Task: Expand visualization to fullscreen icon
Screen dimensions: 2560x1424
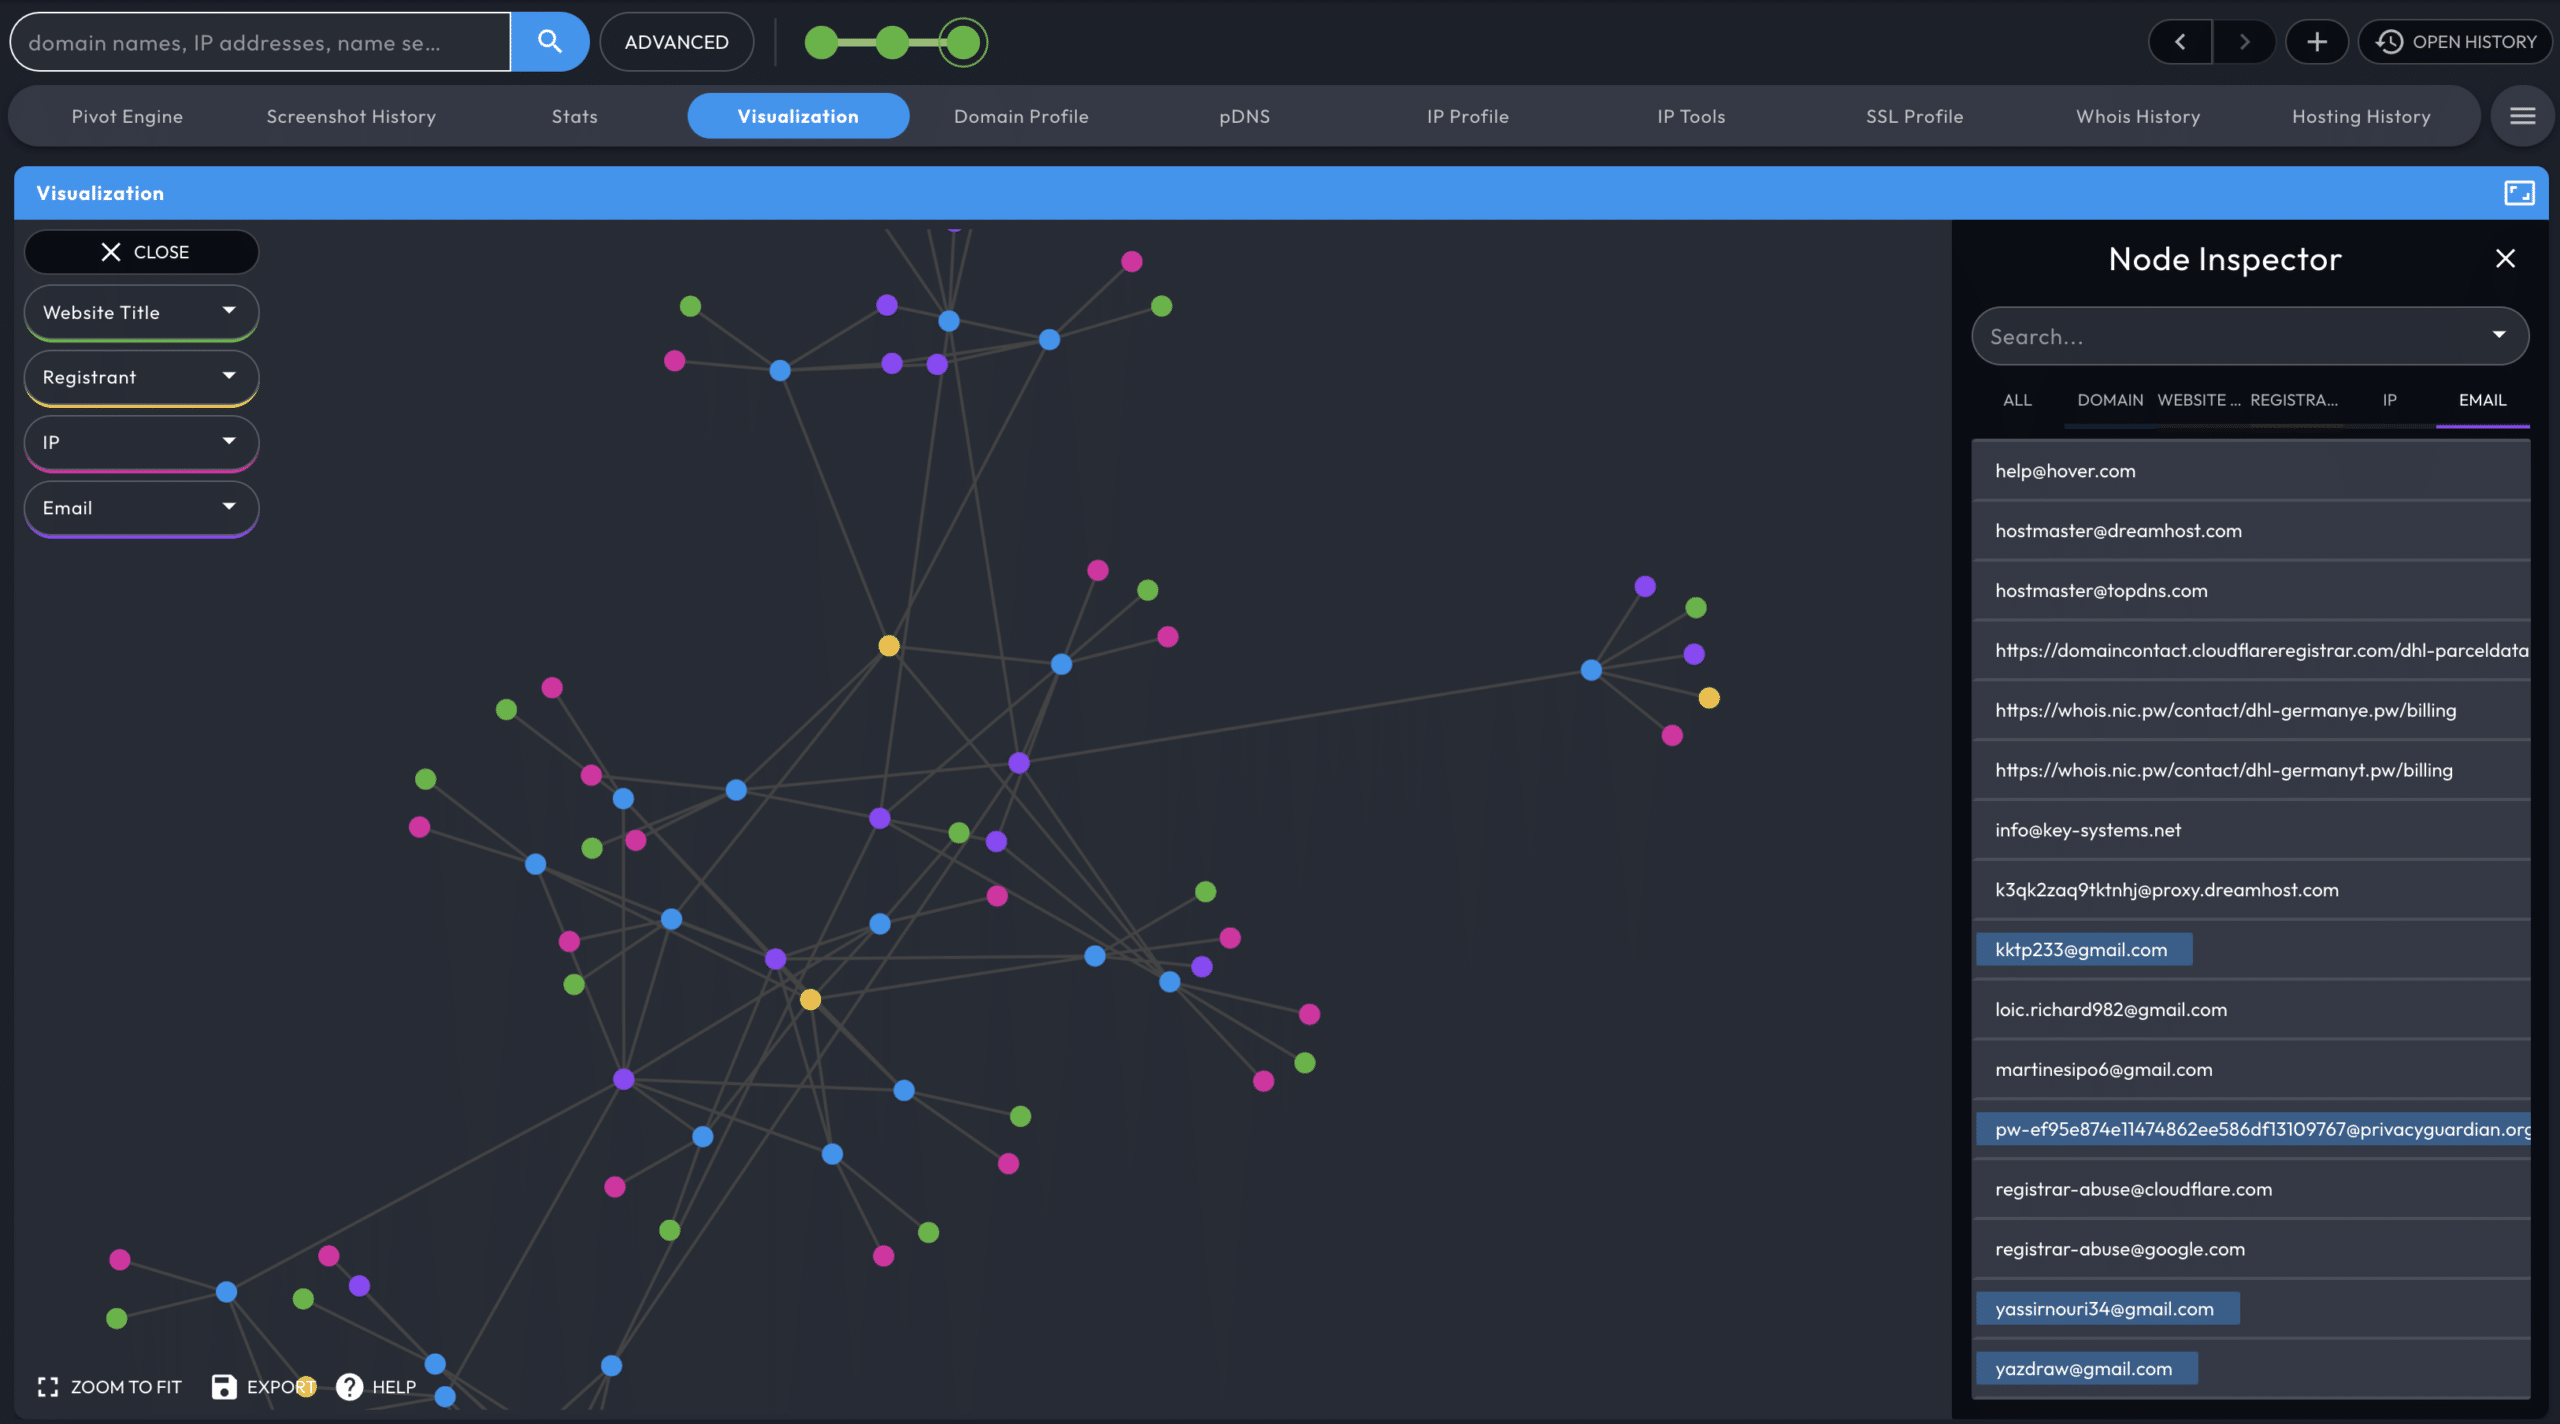Action: 2518,193
